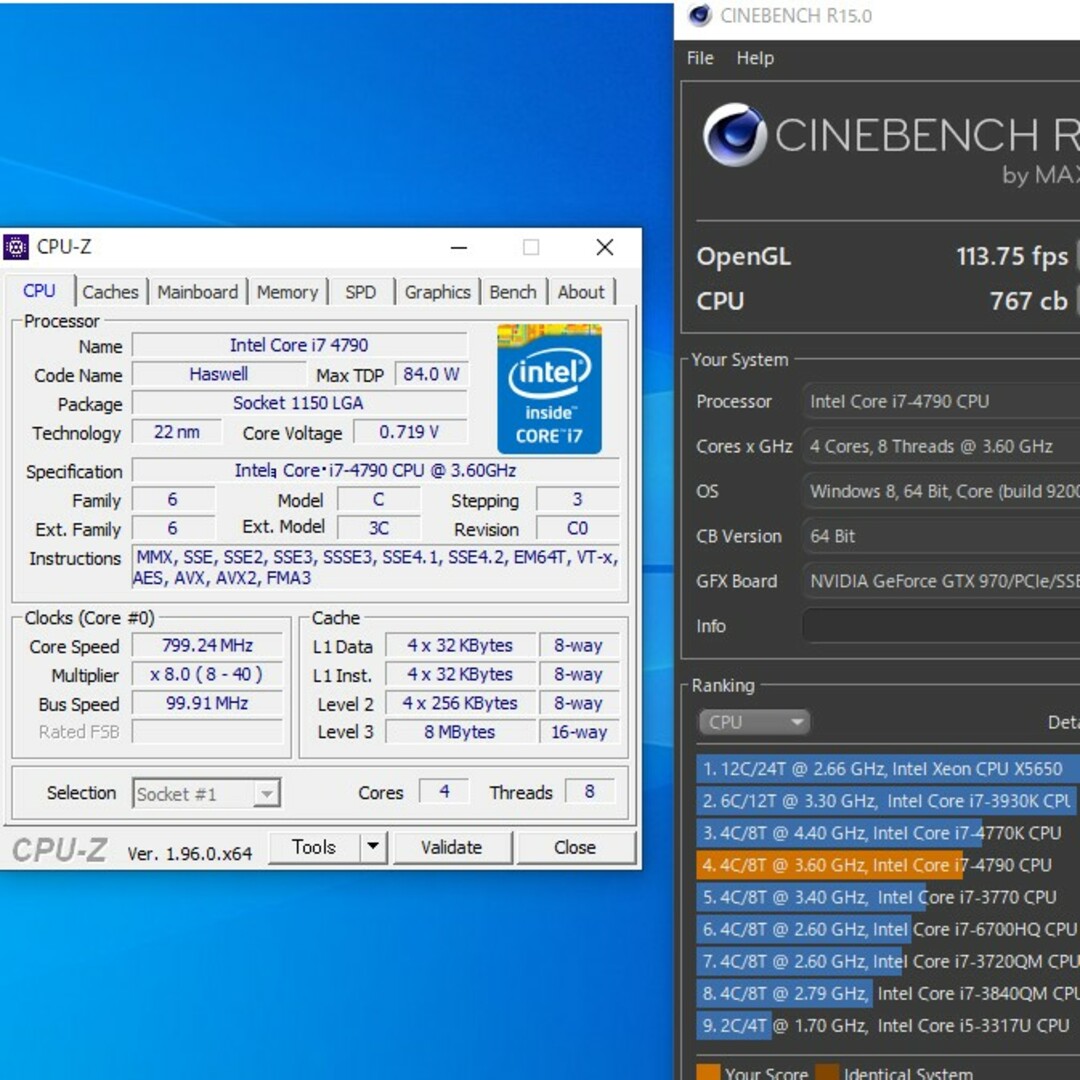Open the Mainboard tab in CPU-Z

click(198, 292)
